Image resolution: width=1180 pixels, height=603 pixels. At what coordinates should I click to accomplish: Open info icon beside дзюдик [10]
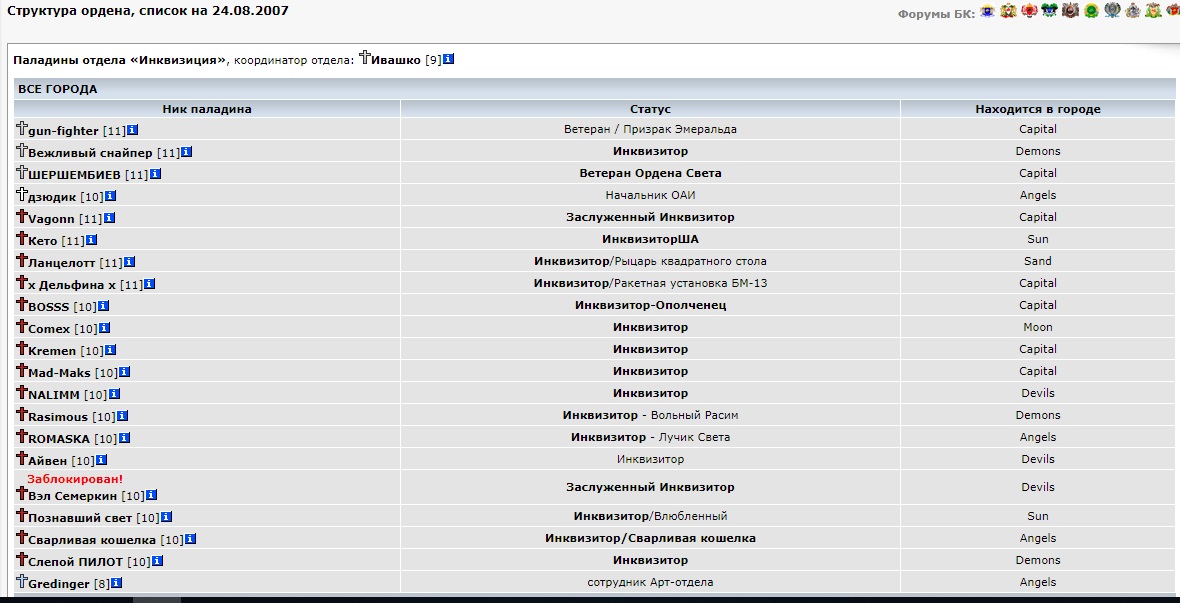point(111,196)
